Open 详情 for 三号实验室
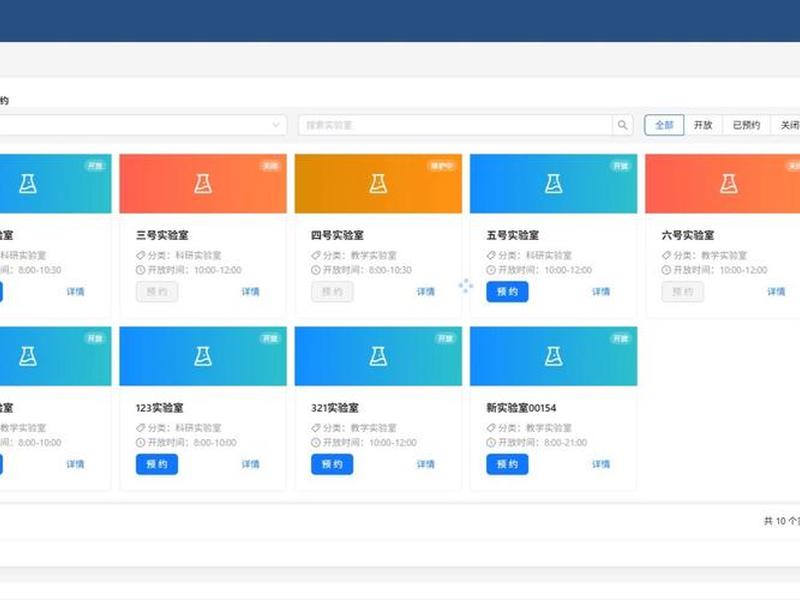The image size is (800, 600). pyautogui.click(x=251, y=292)
